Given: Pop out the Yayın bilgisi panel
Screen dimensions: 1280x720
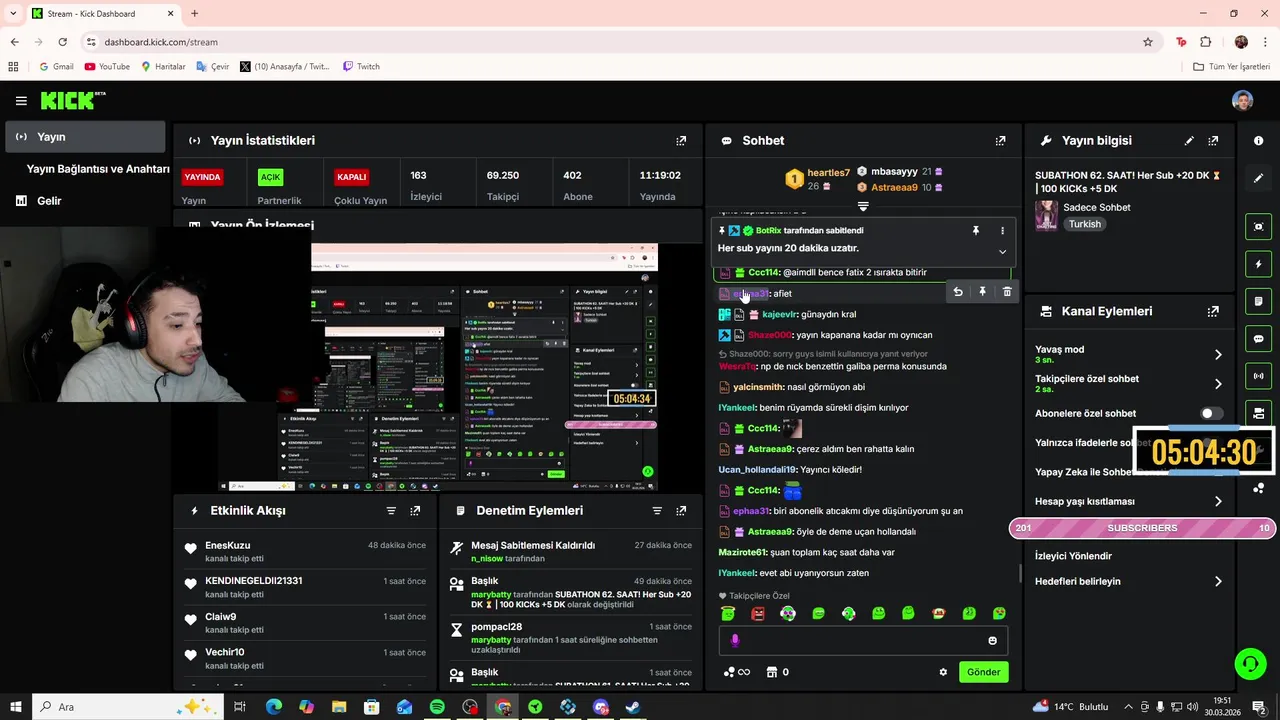Looking at the screenshot, I should click(x=1213, y=141).
